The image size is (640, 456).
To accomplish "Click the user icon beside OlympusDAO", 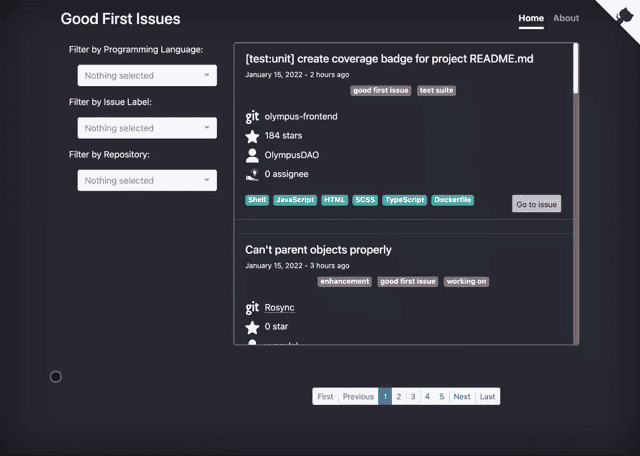I will (252, 156).
